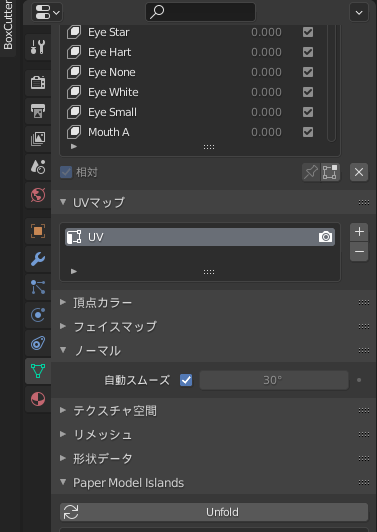
Task: Open the Material properties tab
Action: point(38,399)
